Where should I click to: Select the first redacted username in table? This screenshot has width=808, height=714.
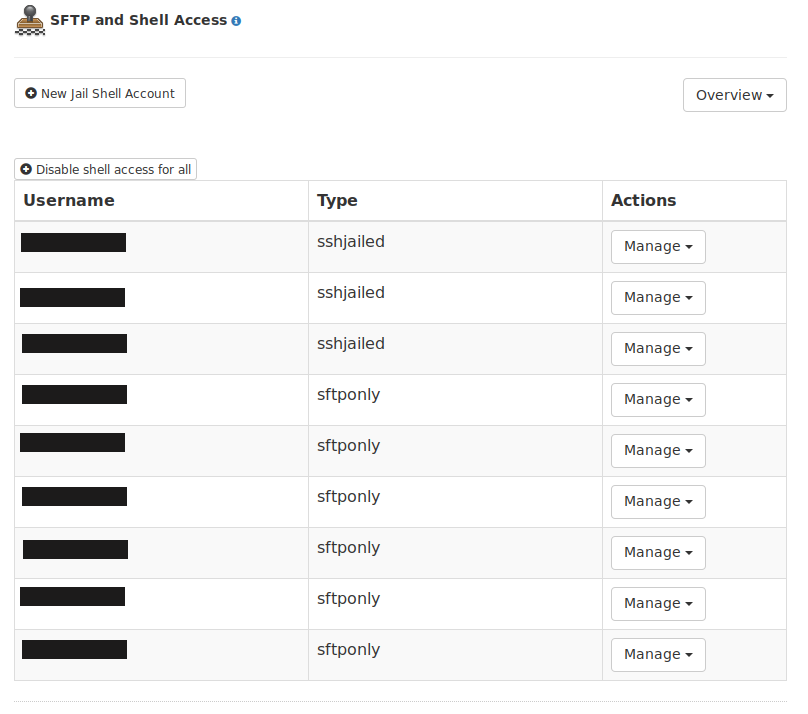(x=73, y=243)
